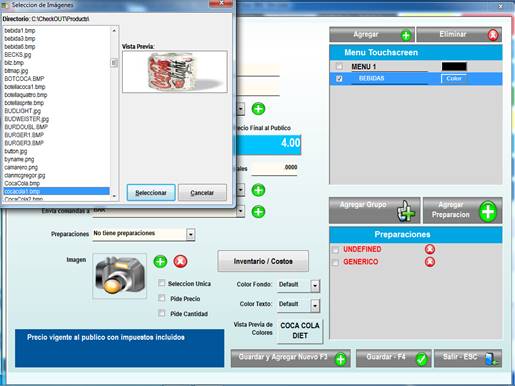Open Inventario / Costos
Screen dimensions: 515x386
[263, 261]
